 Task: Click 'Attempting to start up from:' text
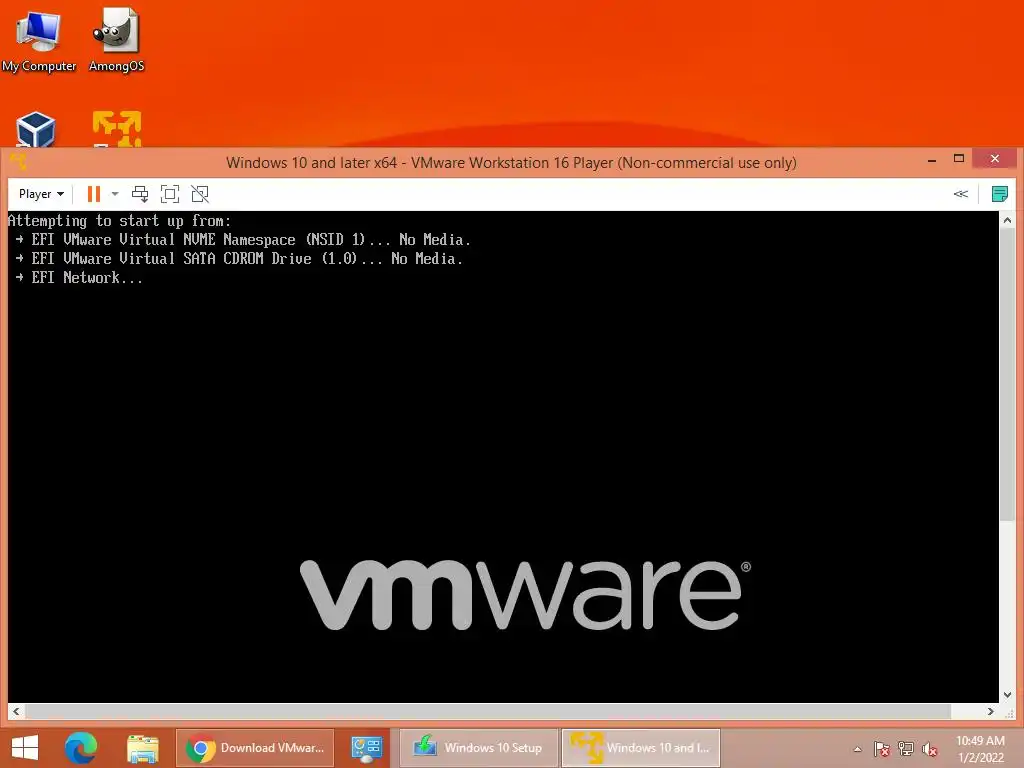120,221
